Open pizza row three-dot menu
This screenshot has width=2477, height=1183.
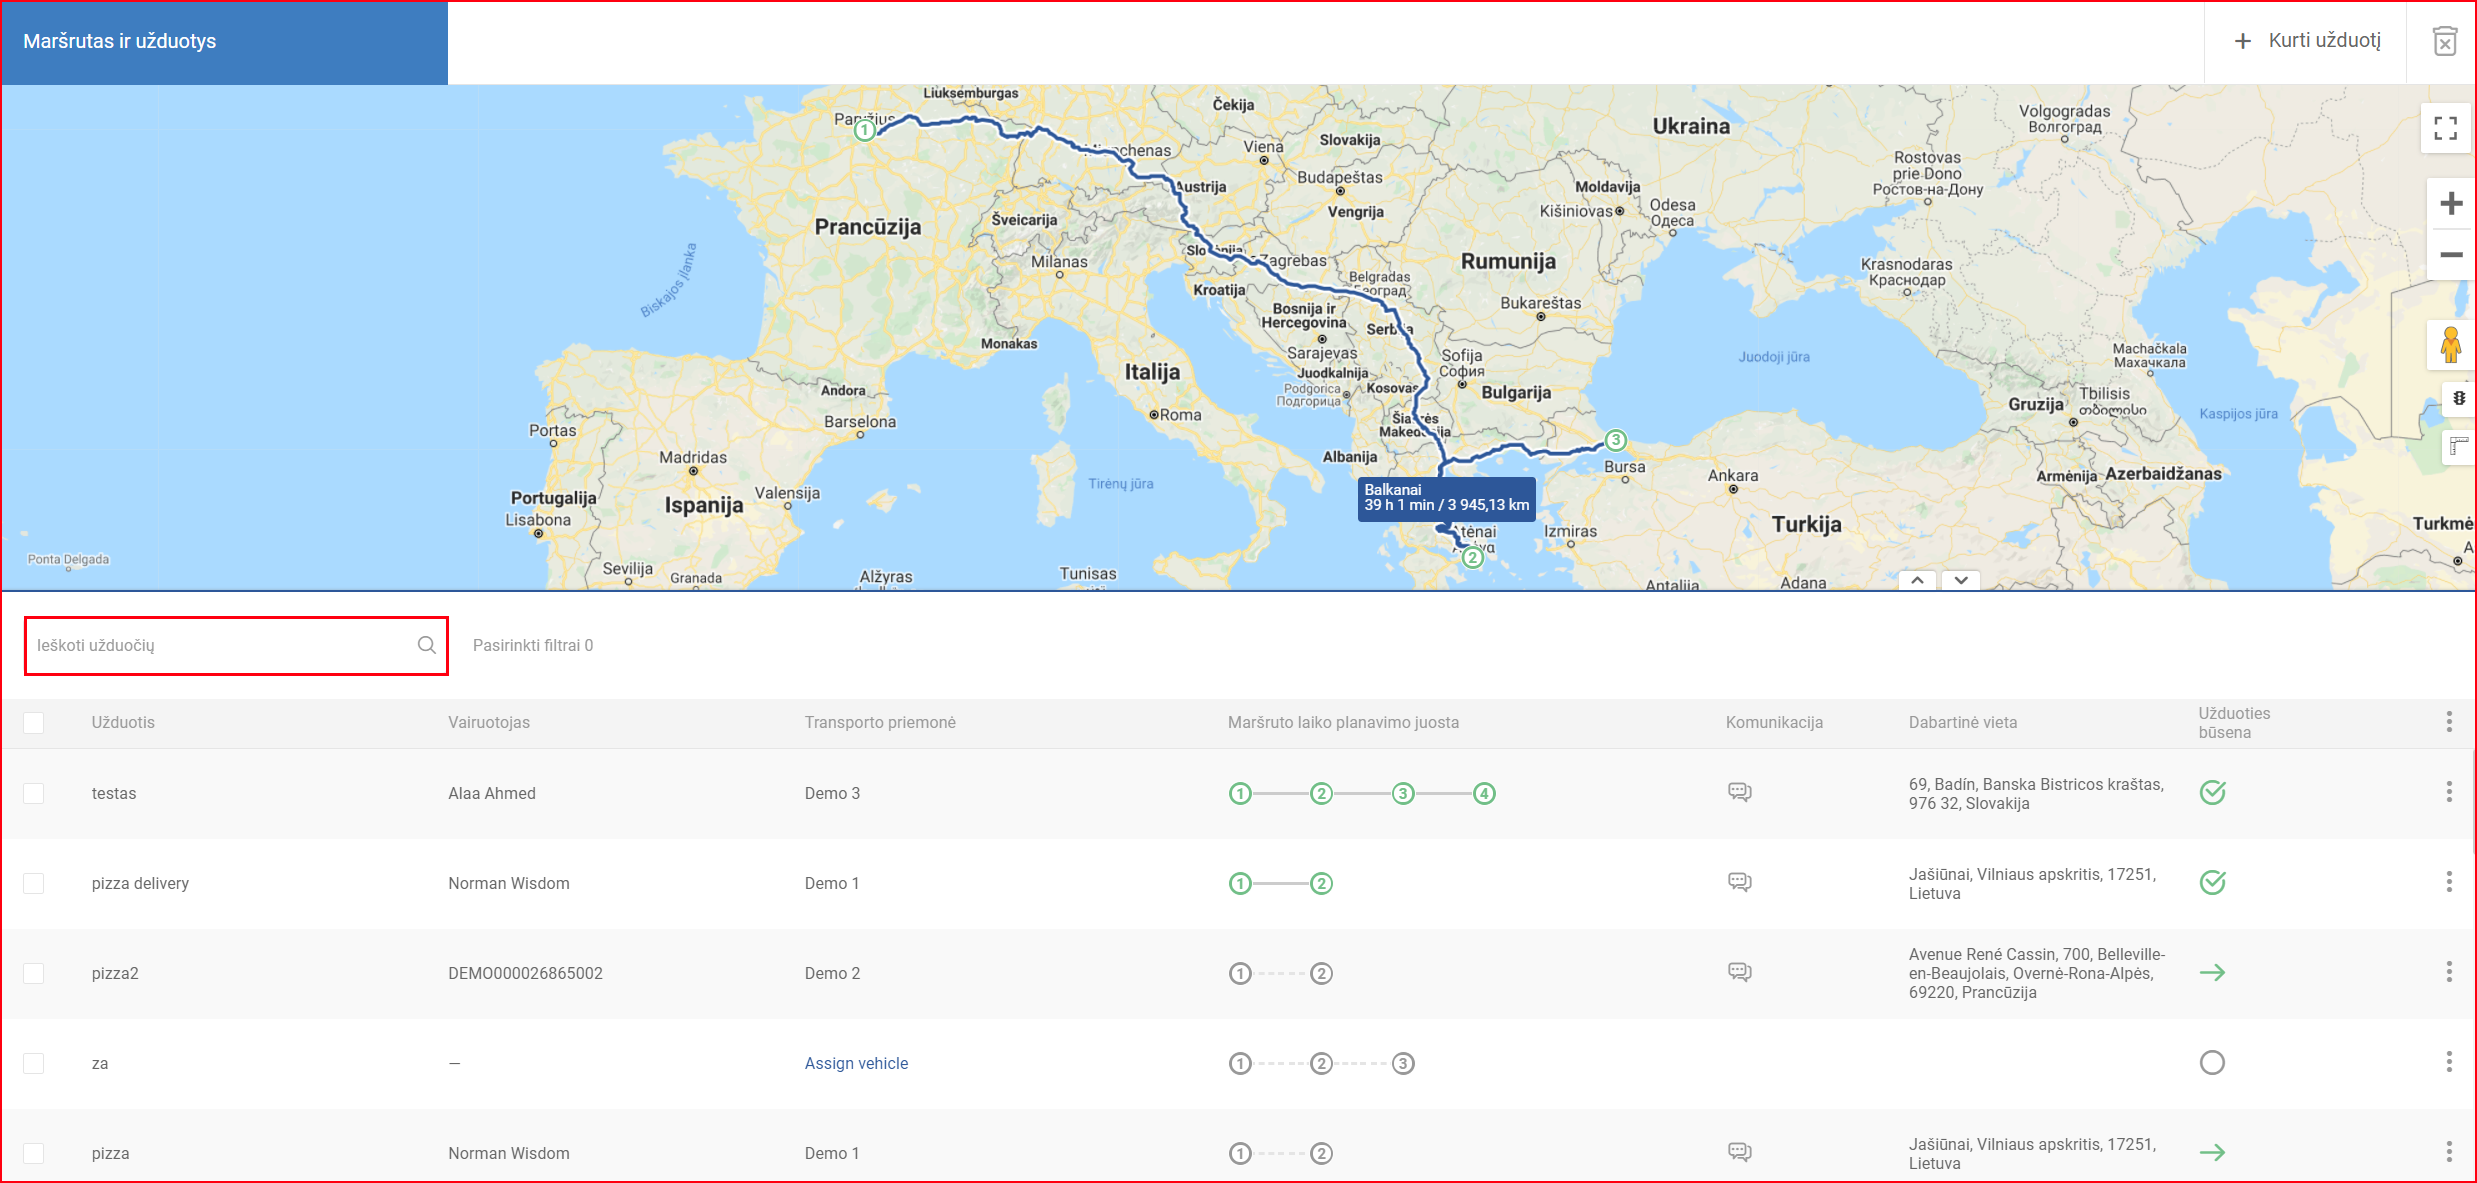coord(2449,1152)
